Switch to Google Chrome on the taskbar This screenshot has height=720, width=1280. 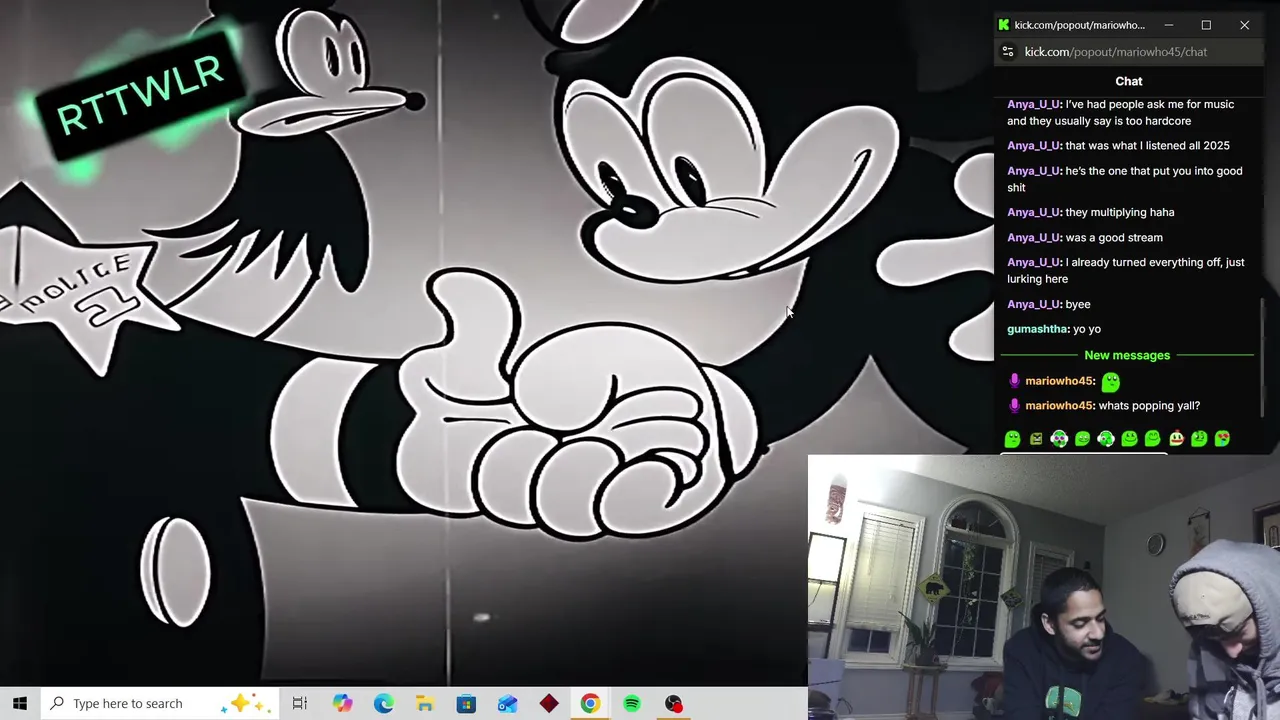[590, 703]
